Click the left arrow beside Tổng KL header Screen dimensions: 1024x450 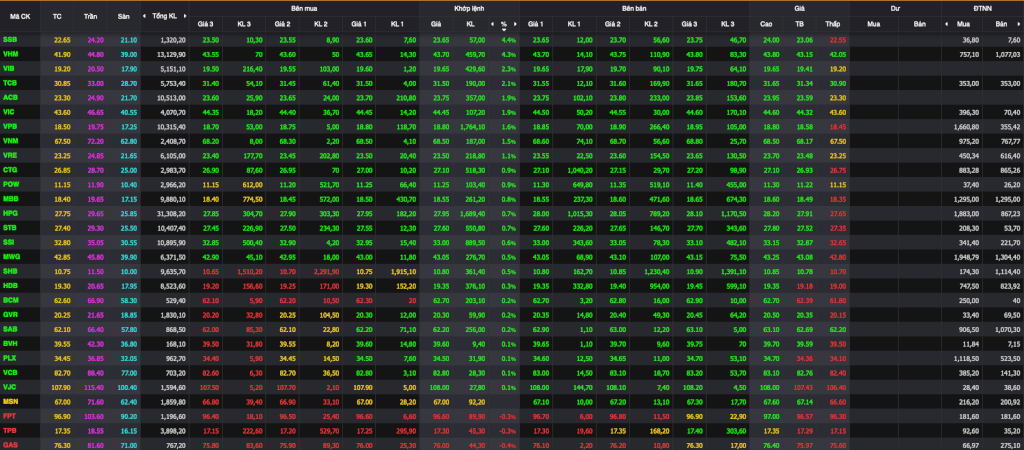point(146,15)
